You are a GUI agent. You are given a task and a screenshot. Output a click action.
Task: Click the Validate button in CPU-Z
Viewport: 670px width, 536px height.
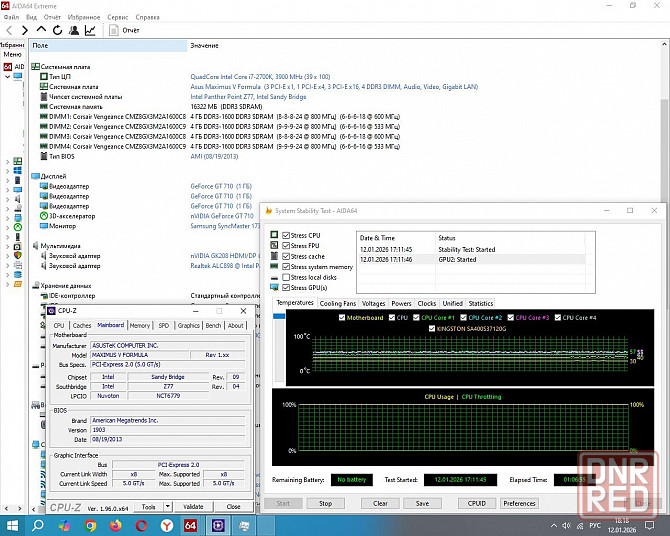pyautogui.click(x=194, y=507)
